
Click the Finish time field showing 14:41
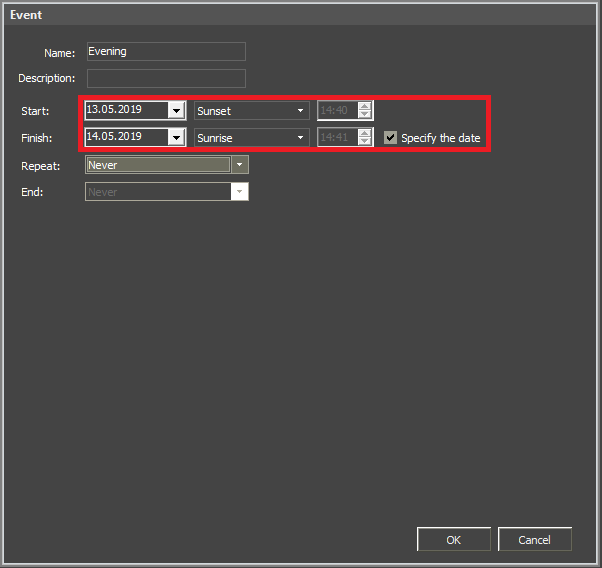[336, 138]
